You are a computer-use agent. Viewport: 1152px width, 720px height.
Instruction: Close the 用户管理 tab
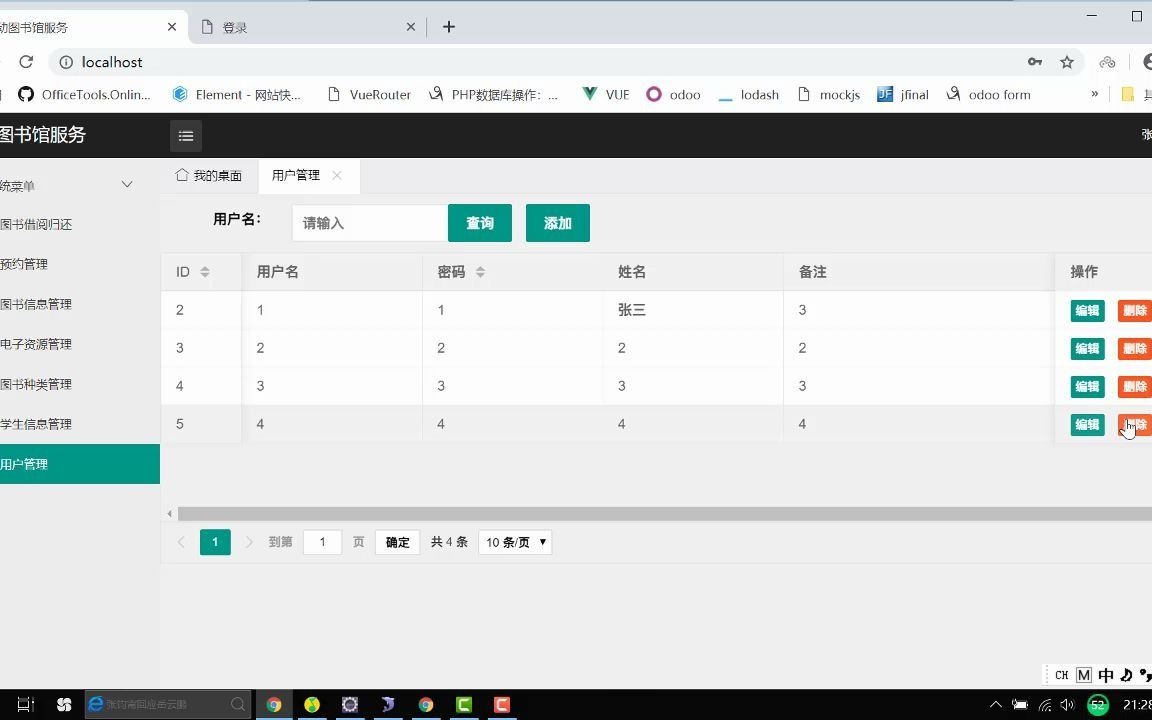(337, 175)
